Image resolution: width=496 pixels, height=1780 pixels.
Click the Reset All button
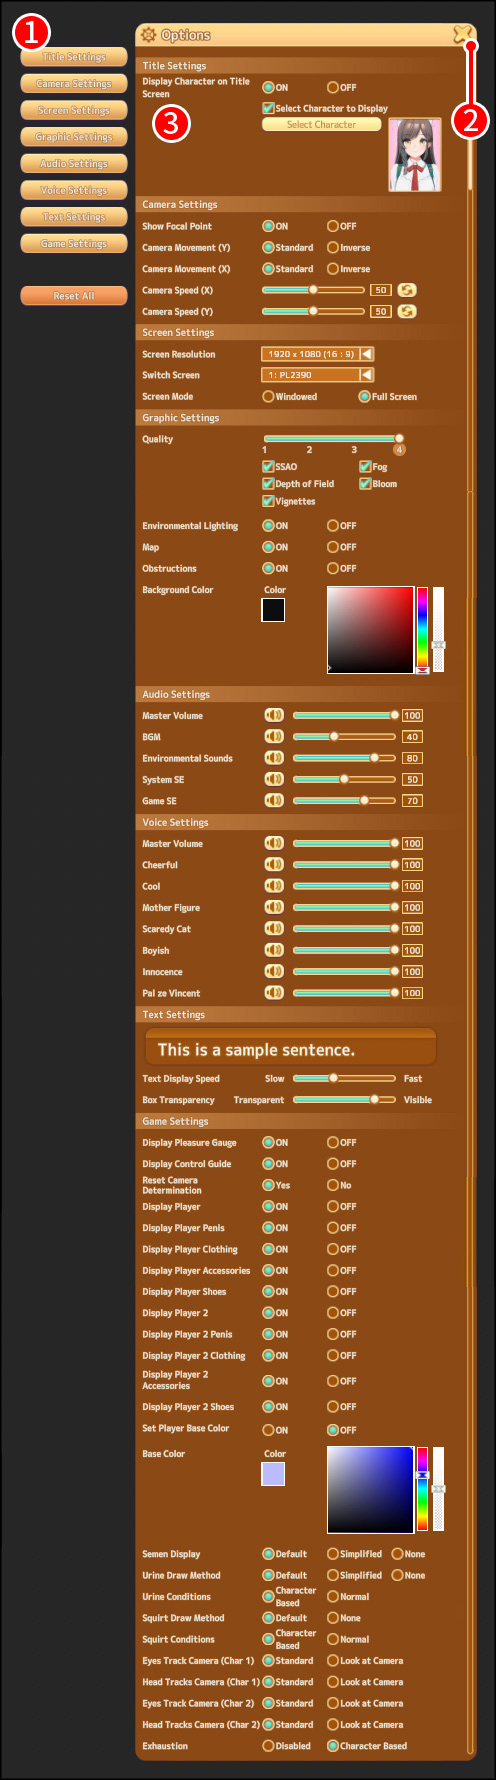[74, 296]
